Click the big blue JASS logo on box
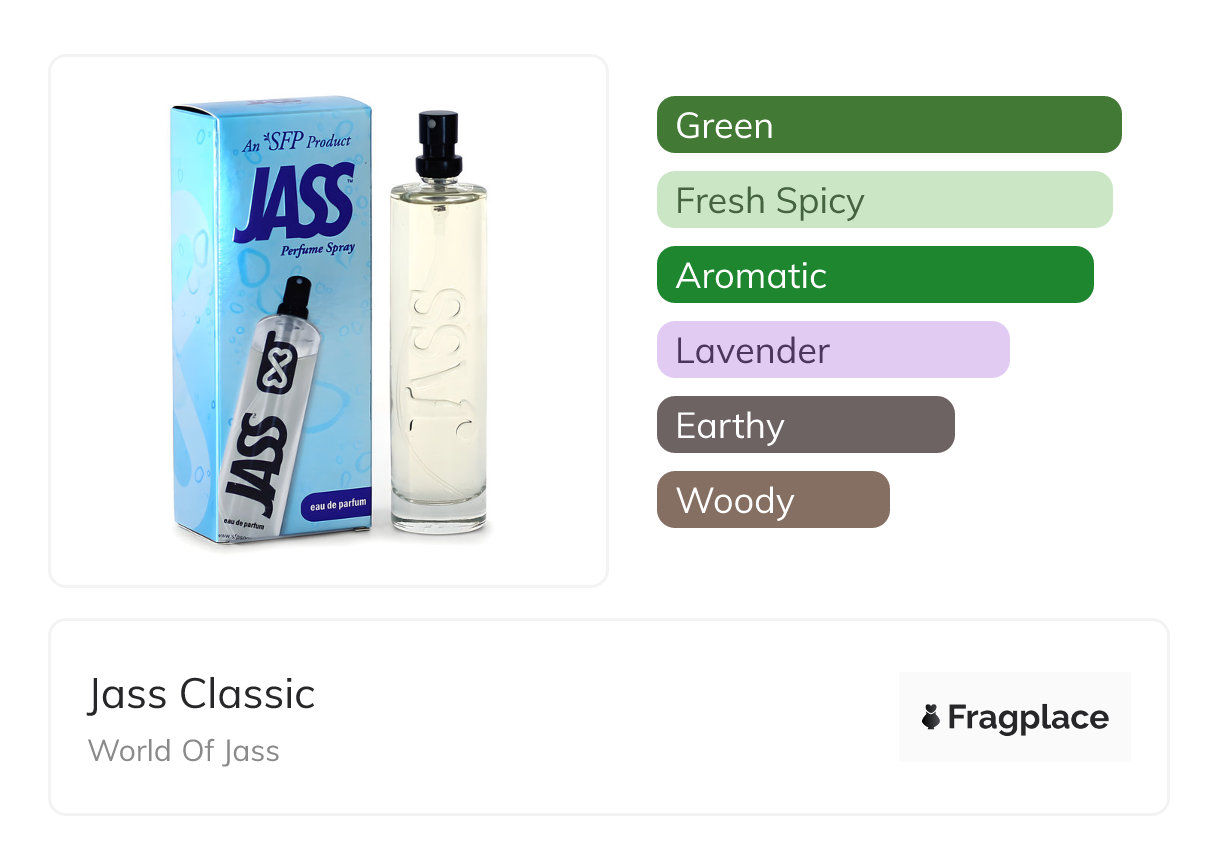 [x=293, y=203]
